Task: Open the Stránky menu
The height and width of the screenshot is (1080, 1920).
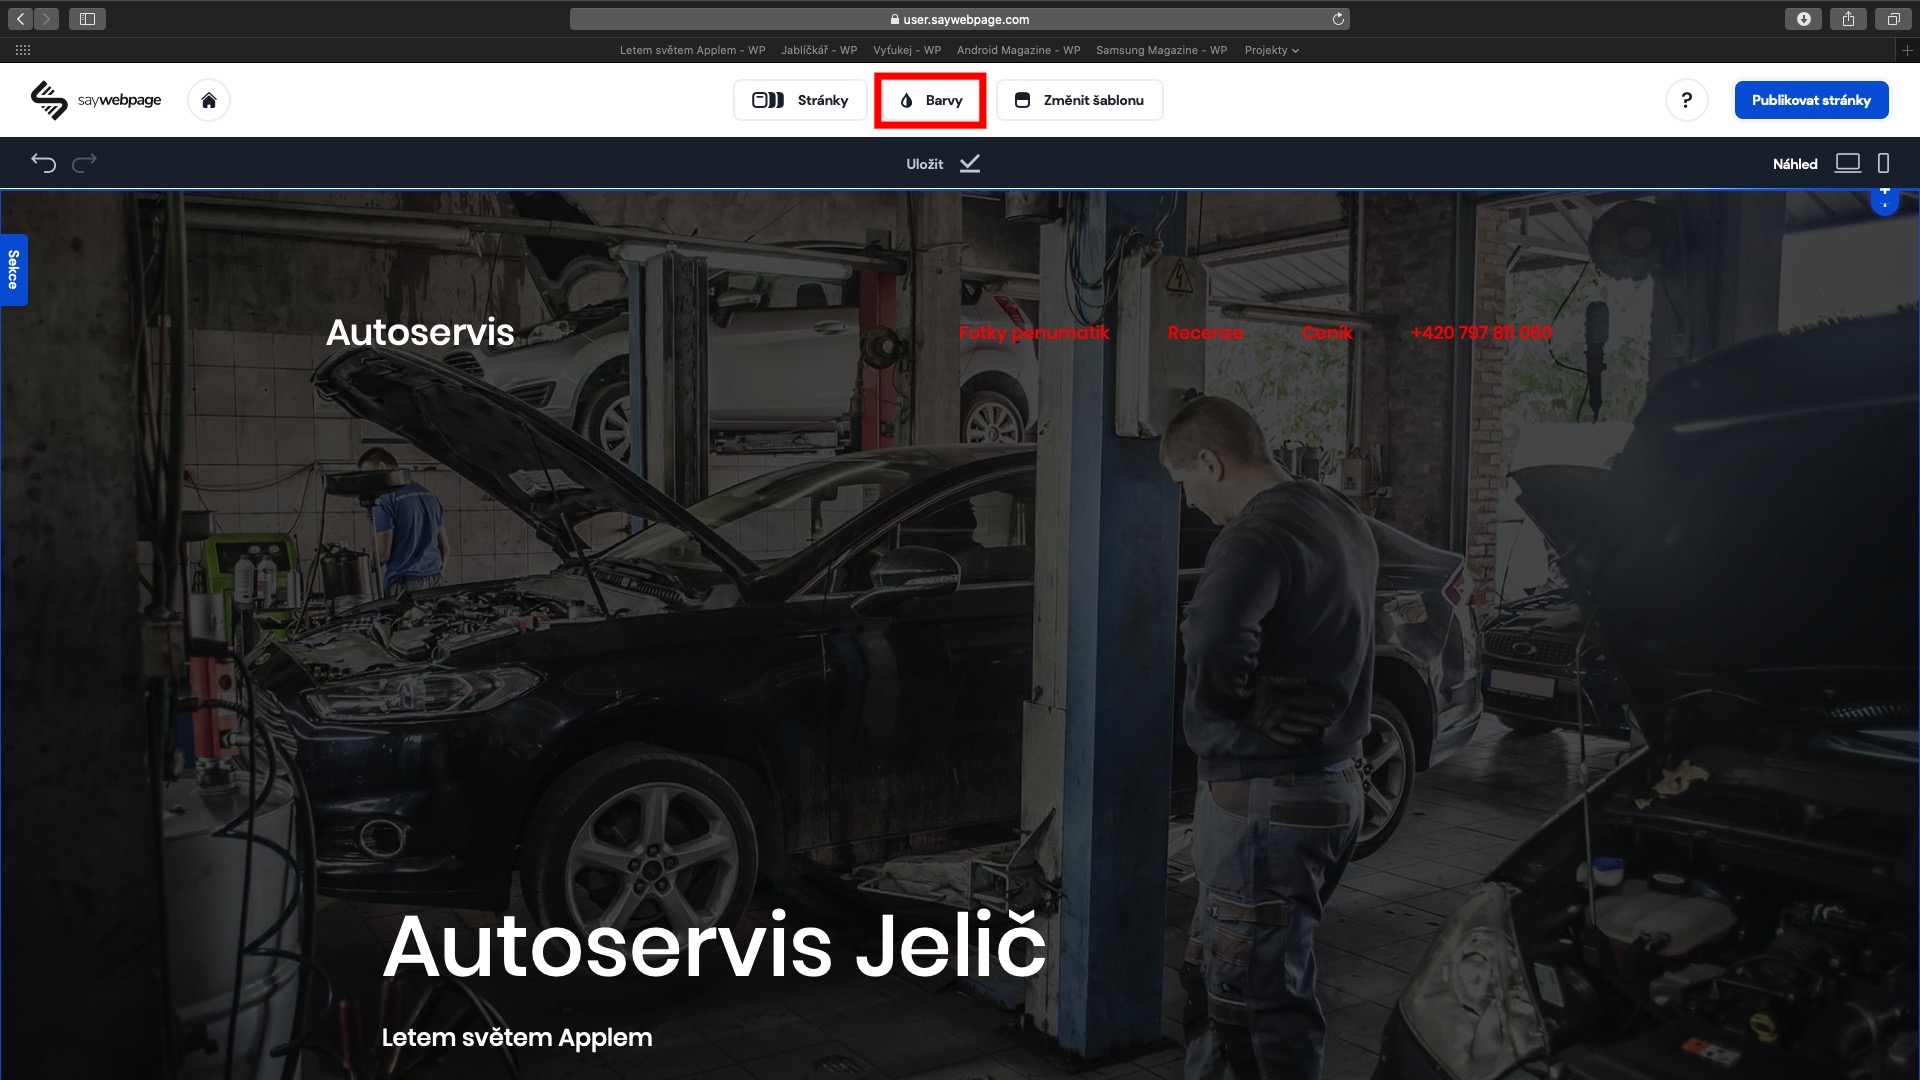Action: [800, 100]
